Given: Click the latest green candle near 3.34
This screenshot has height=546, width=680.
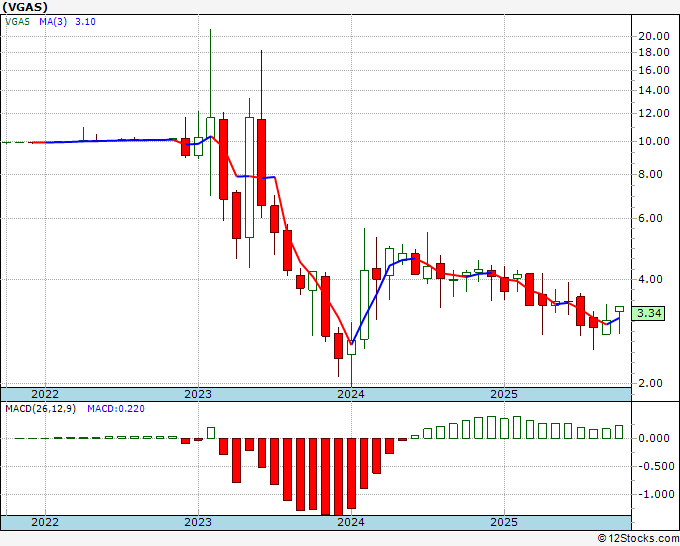Looking at the screenshot, I should point(619,309).
